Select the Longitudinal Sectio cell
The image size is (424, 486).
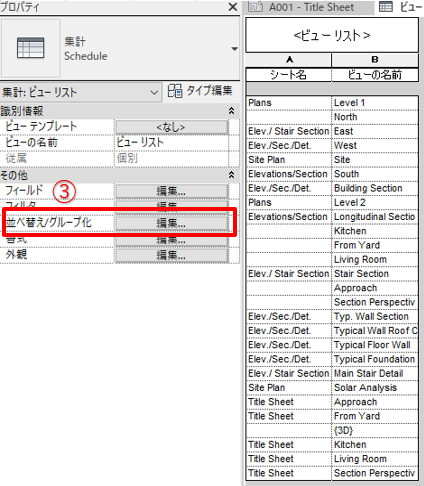click(x=375, y=217)
